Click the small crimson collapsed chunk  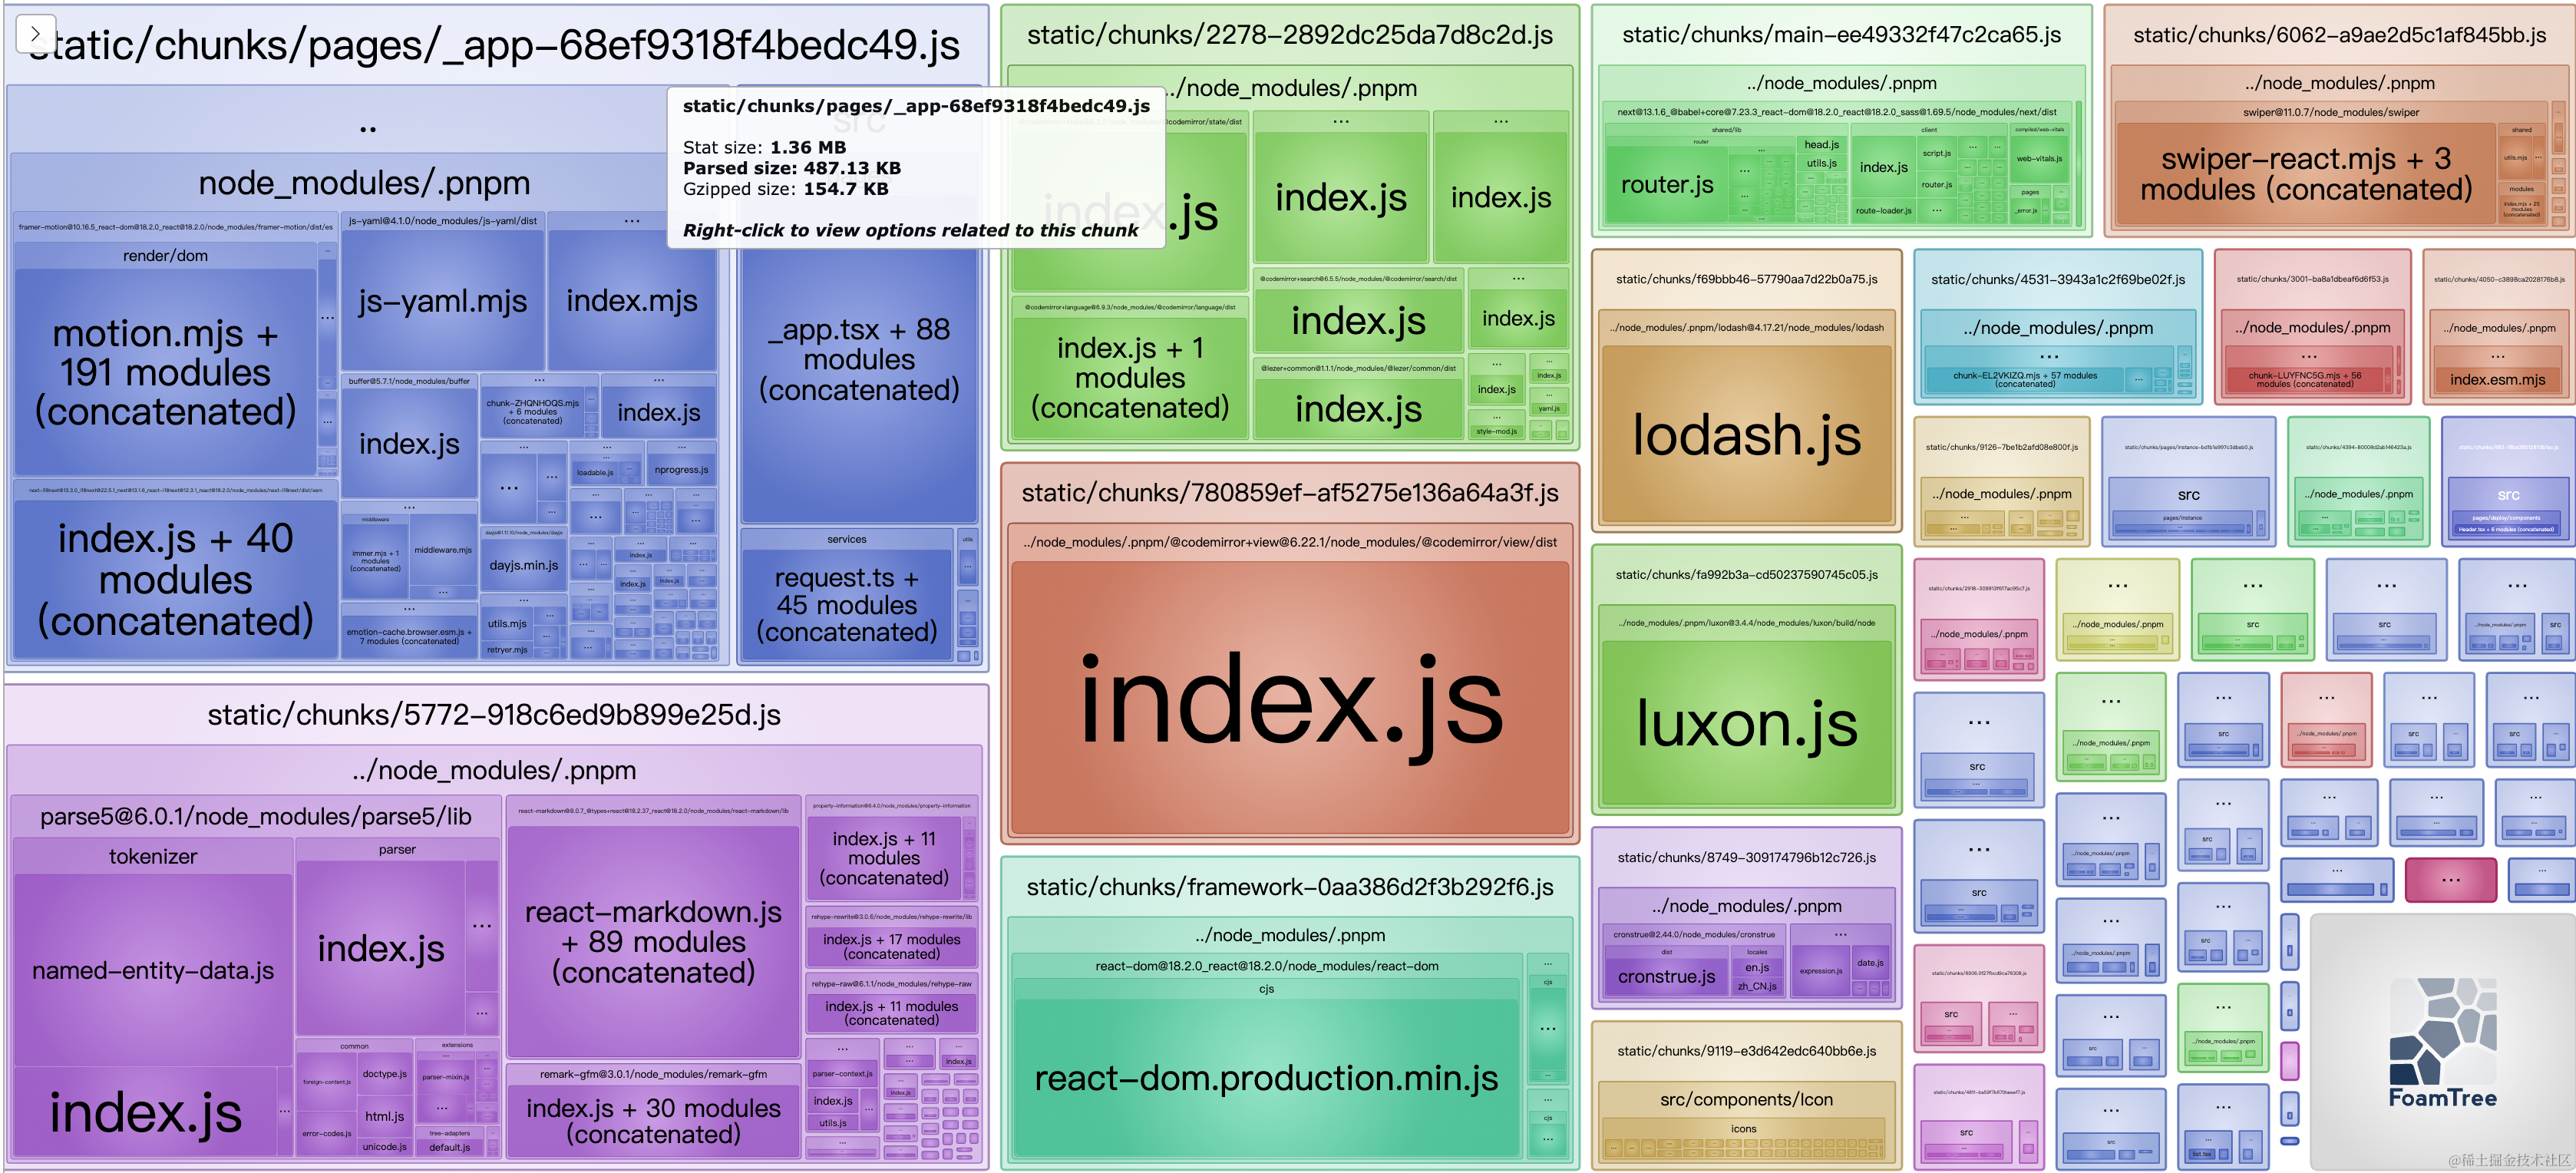click(2450, 879)
